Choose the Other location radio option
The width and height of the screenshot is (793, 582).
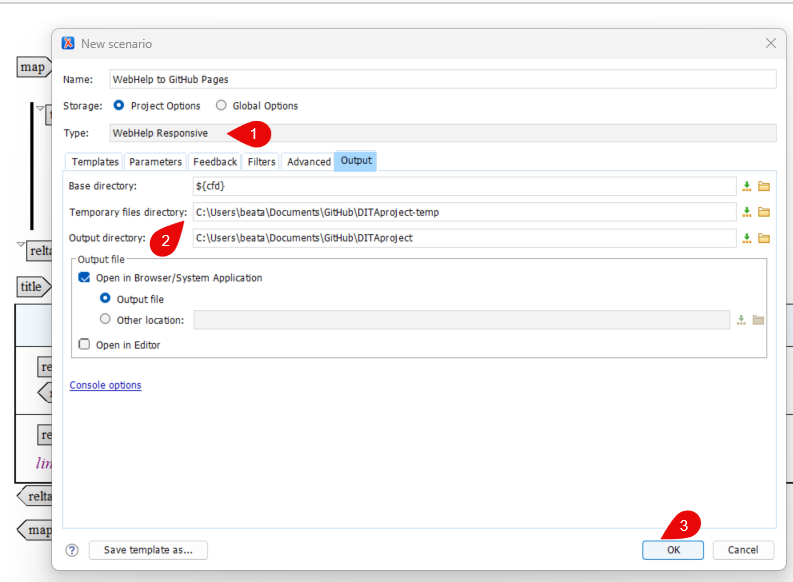[105, 319]
